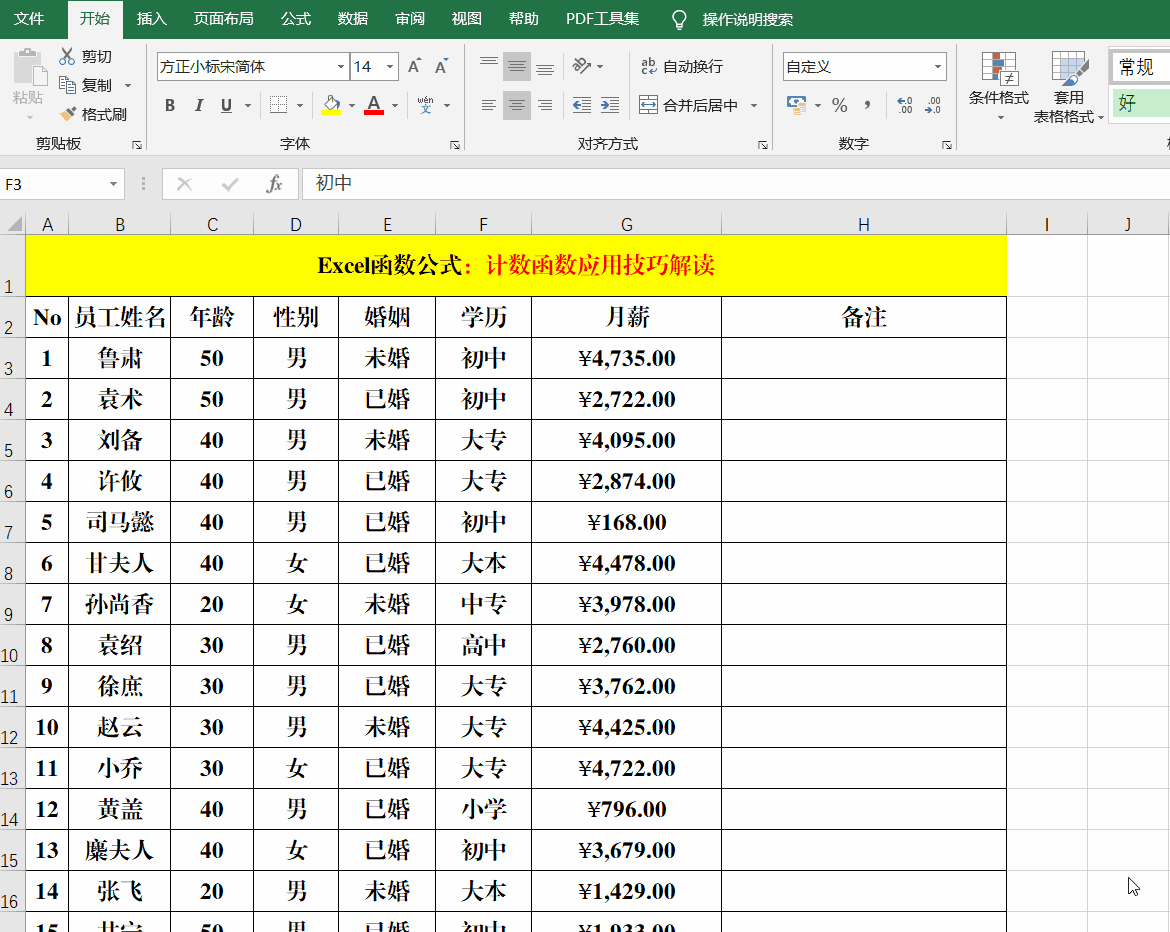1170x932 pixels.
Task: Click the Name Box showing F3
Action: point(55,184)
